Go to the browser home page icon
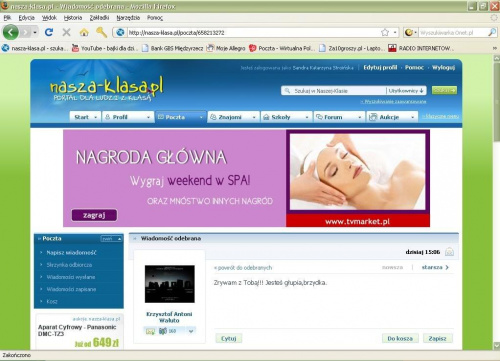Image resolution: width=500 pixels, height=361 pixels. [x=84, y=32]
